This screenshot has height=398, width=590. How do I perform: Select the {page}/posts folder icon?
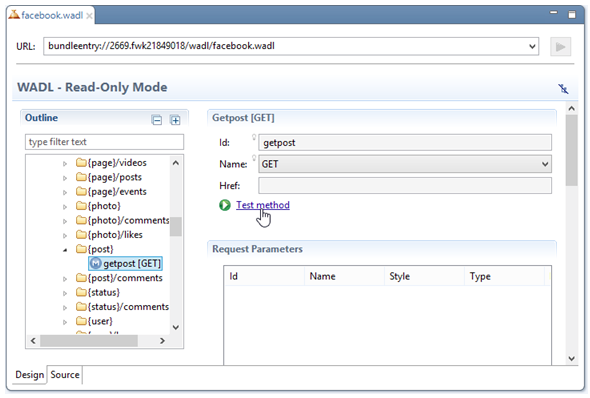(x=81, y=177)
